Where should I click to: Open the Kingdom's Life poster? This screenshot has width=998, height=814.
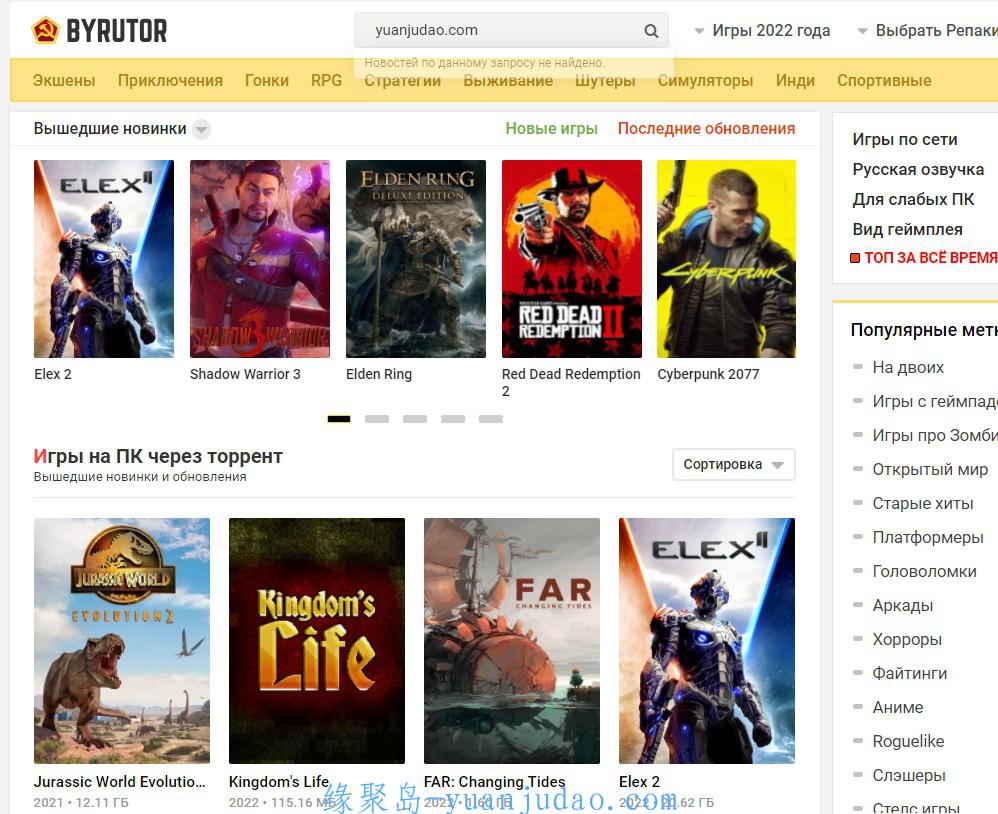317,641
